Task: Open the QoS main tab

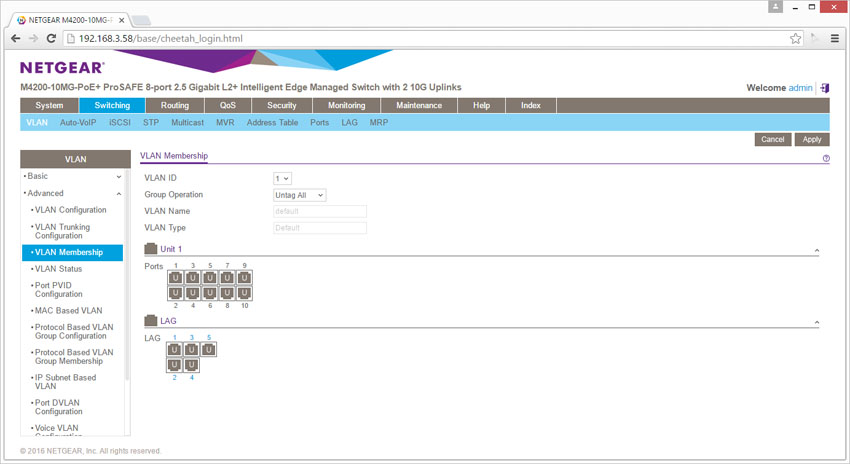Action: pyautogui.click(x=228, y=106)
